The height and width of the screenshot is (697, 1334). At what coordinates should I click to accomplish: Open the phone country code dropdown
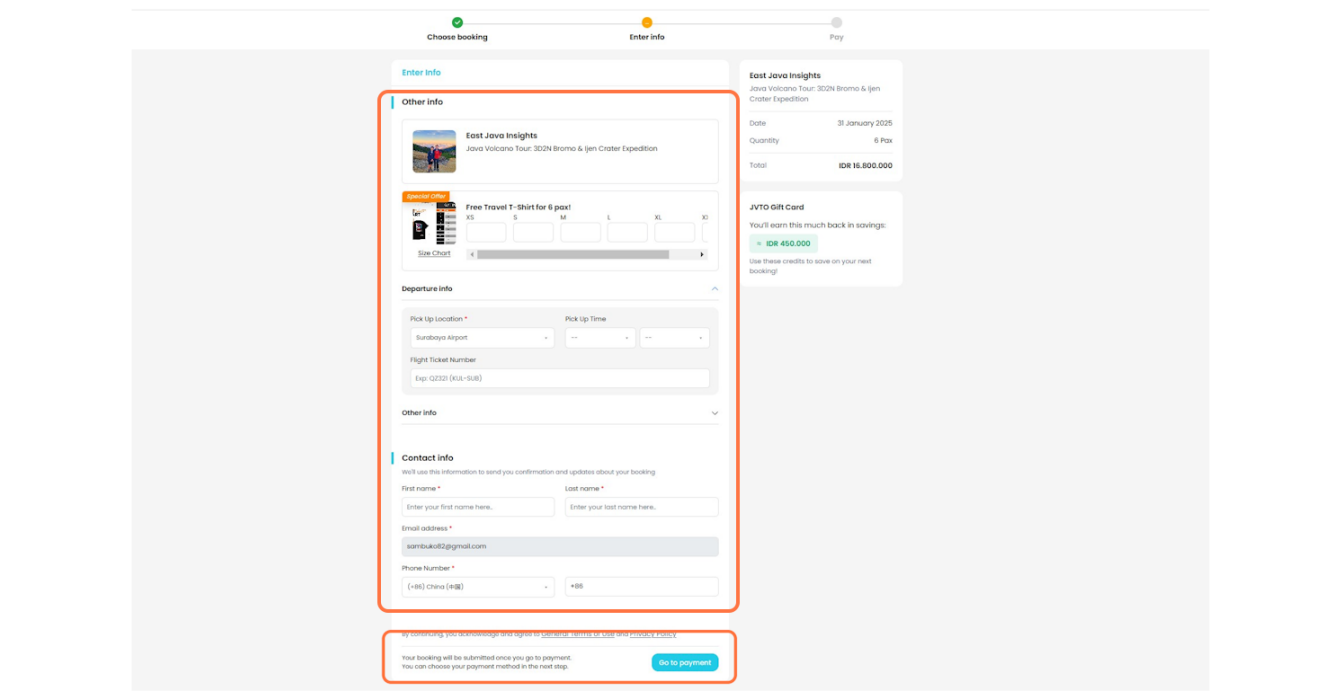pos(478,587)
